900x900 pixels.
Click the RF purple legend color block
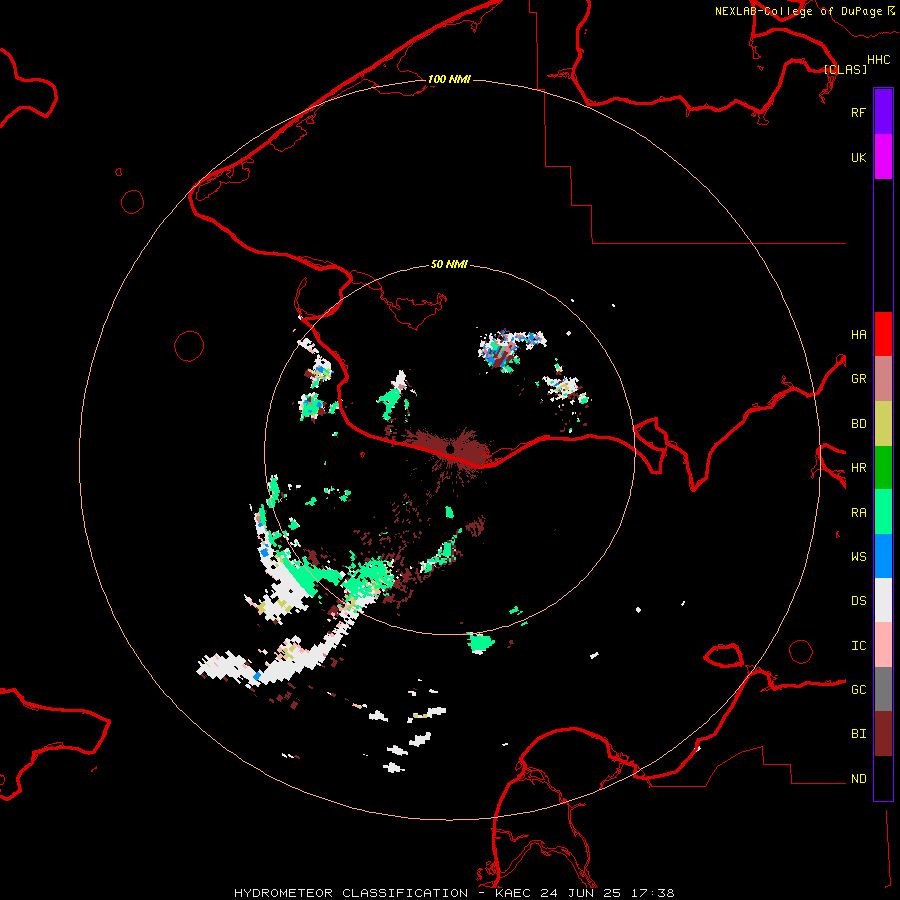point(883,112)
